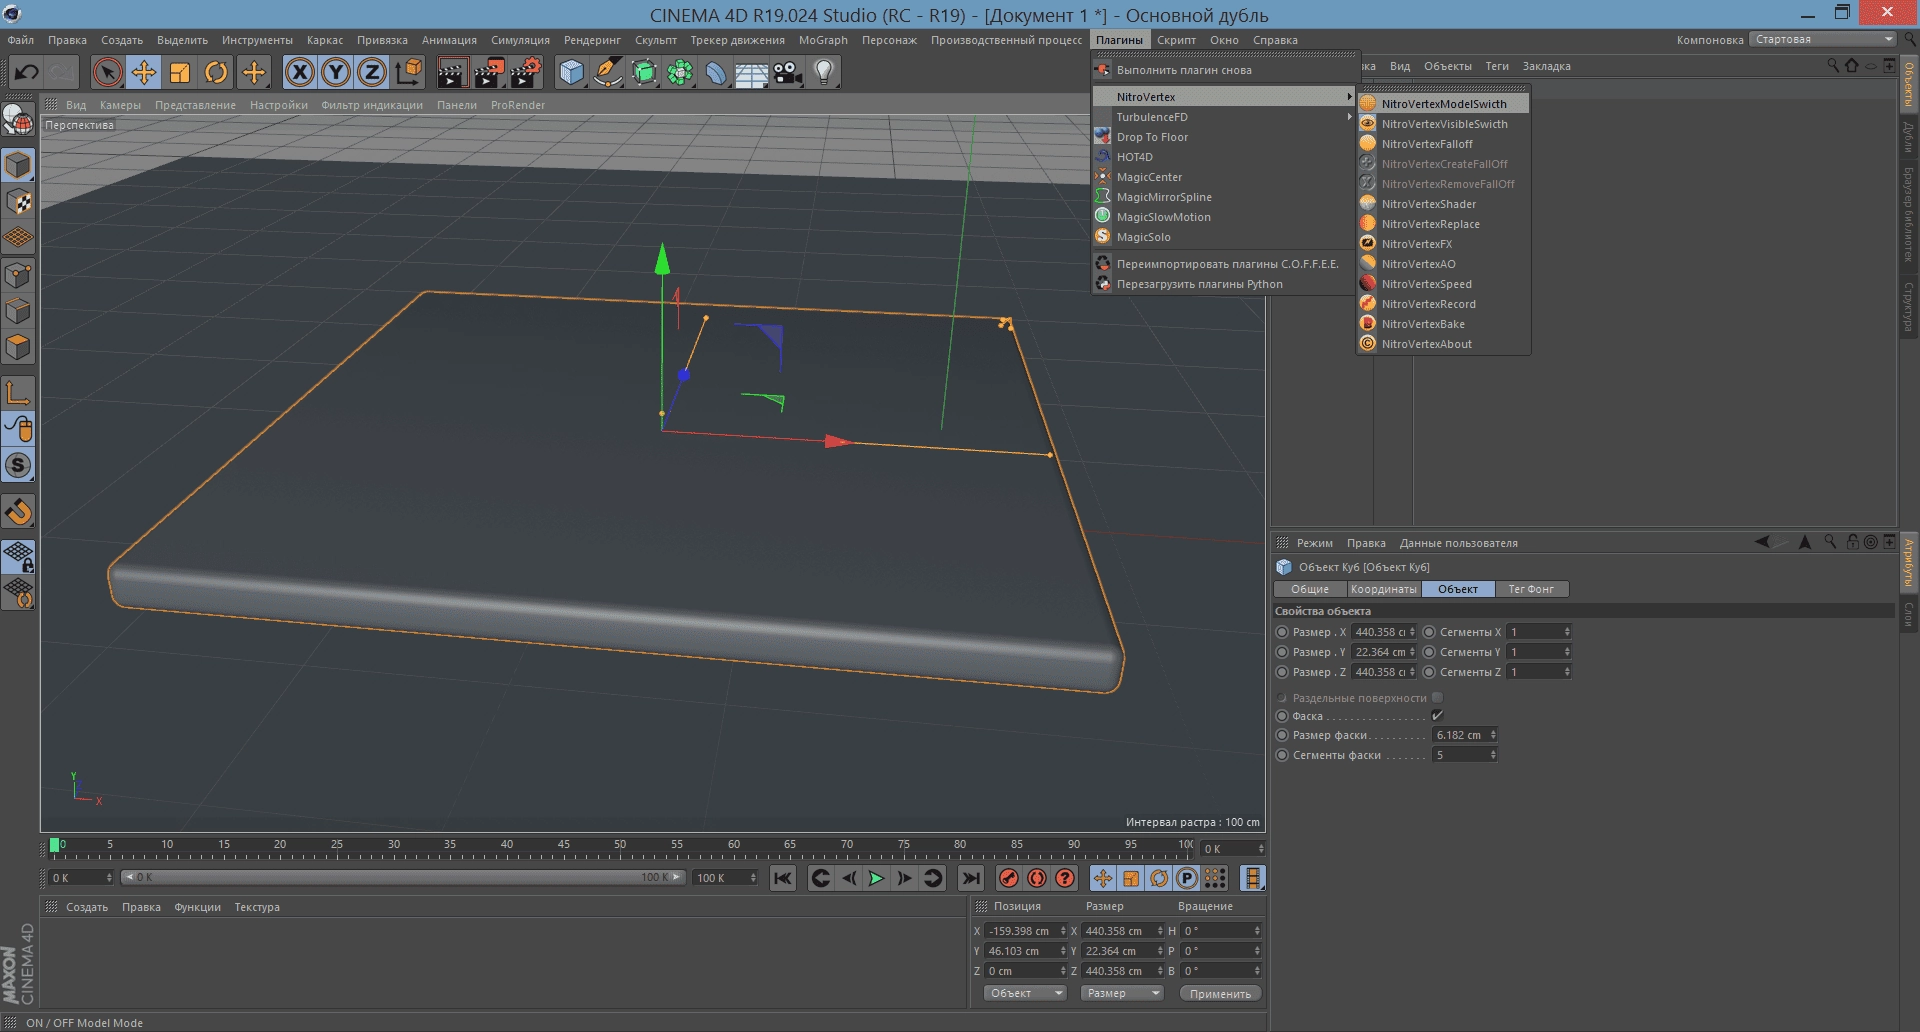
Task: Open TurbulenceFD submenu
Action: [x=1224, y=117]
